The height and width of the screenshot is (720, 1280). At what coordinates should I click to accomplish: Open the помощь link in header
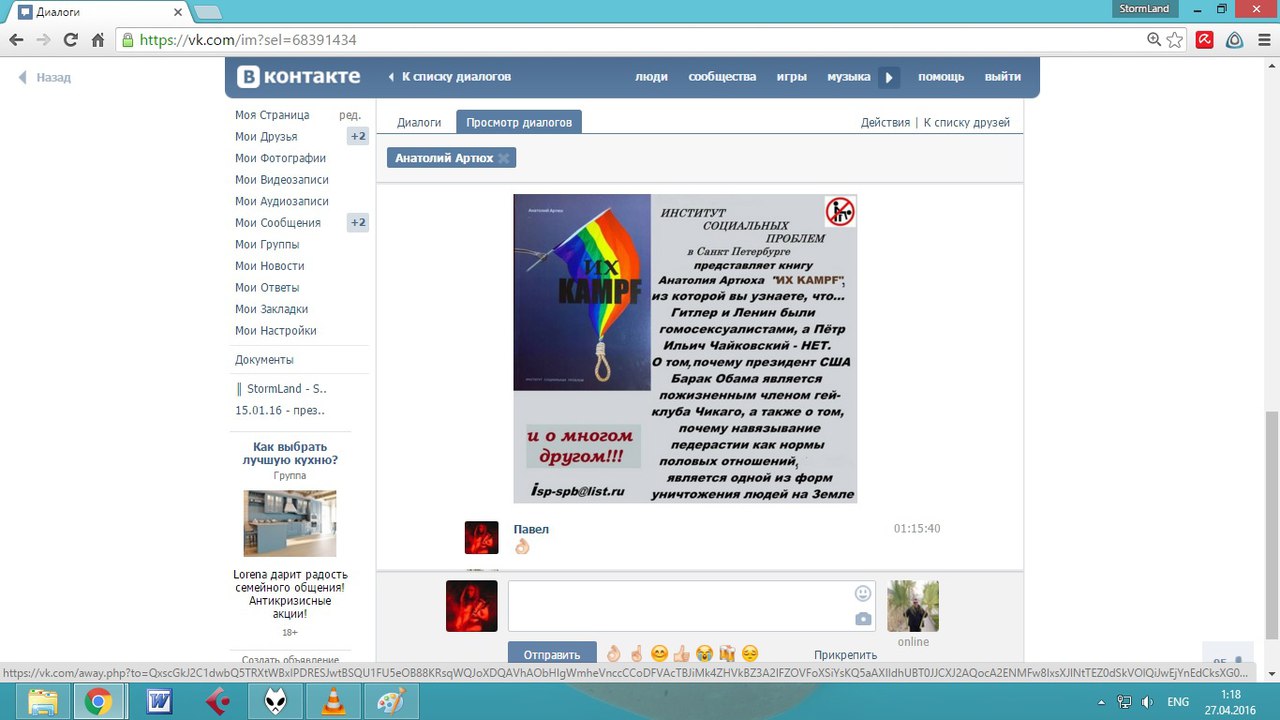click(x=941, y=77)
